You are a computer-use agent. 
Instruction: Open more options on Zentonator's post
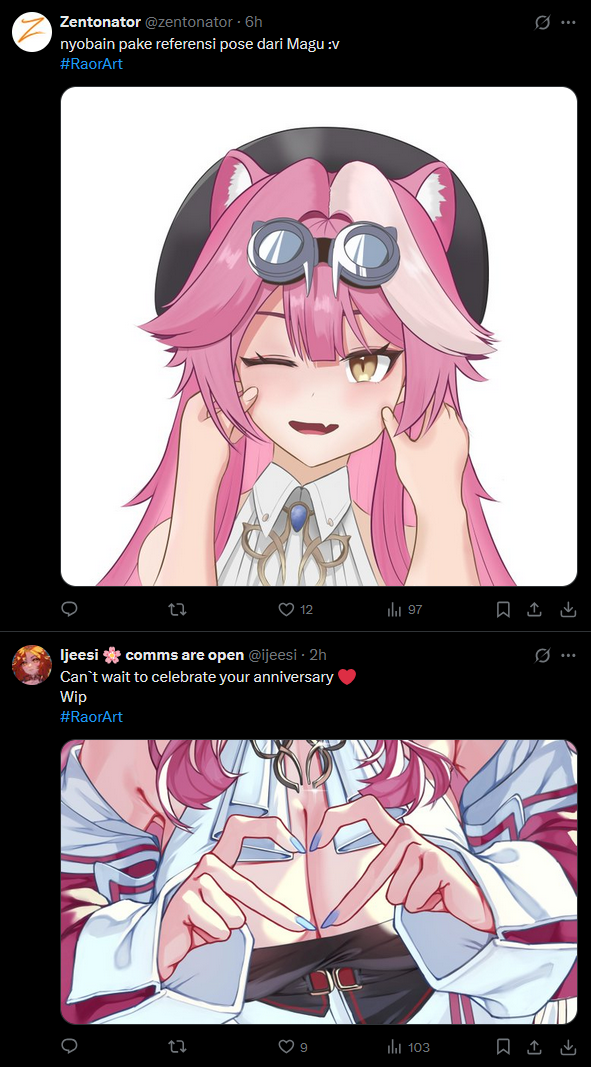coord(568,22)
